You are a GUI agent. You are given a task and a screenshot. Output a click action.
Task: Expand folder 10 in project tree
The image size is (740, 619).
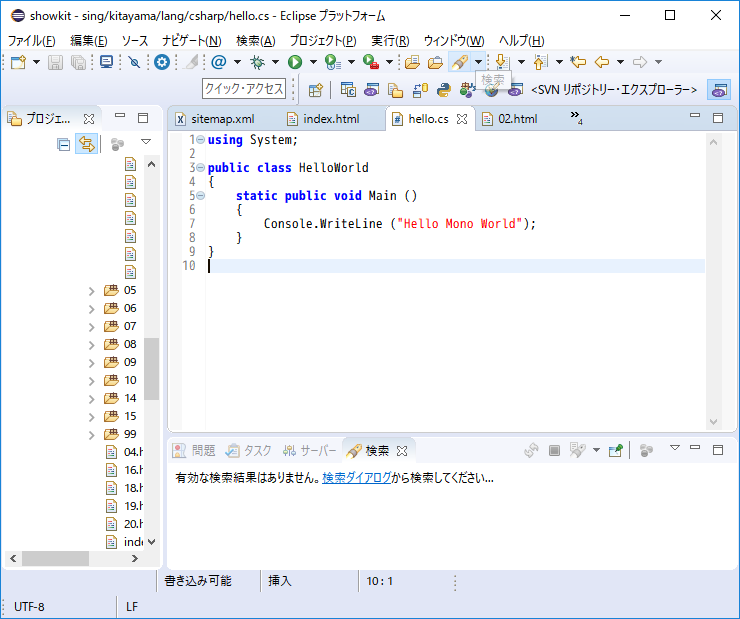(x=92, y=381)
